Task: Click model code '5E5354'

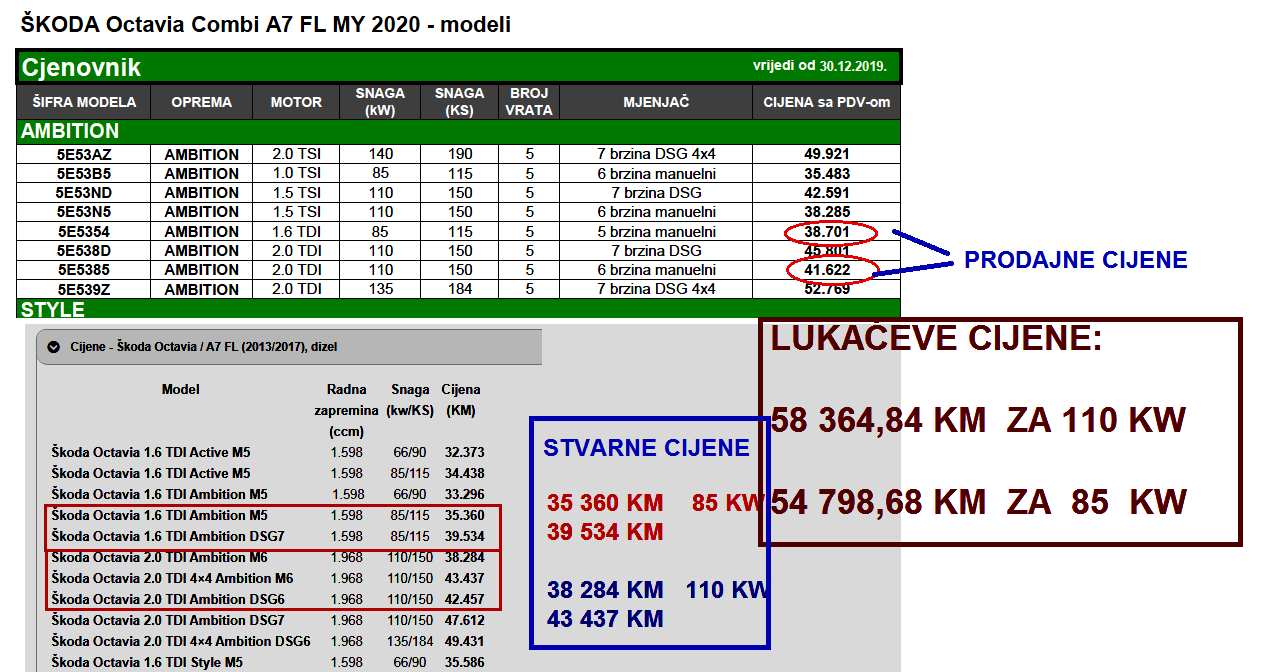Action: pos(84,231)
